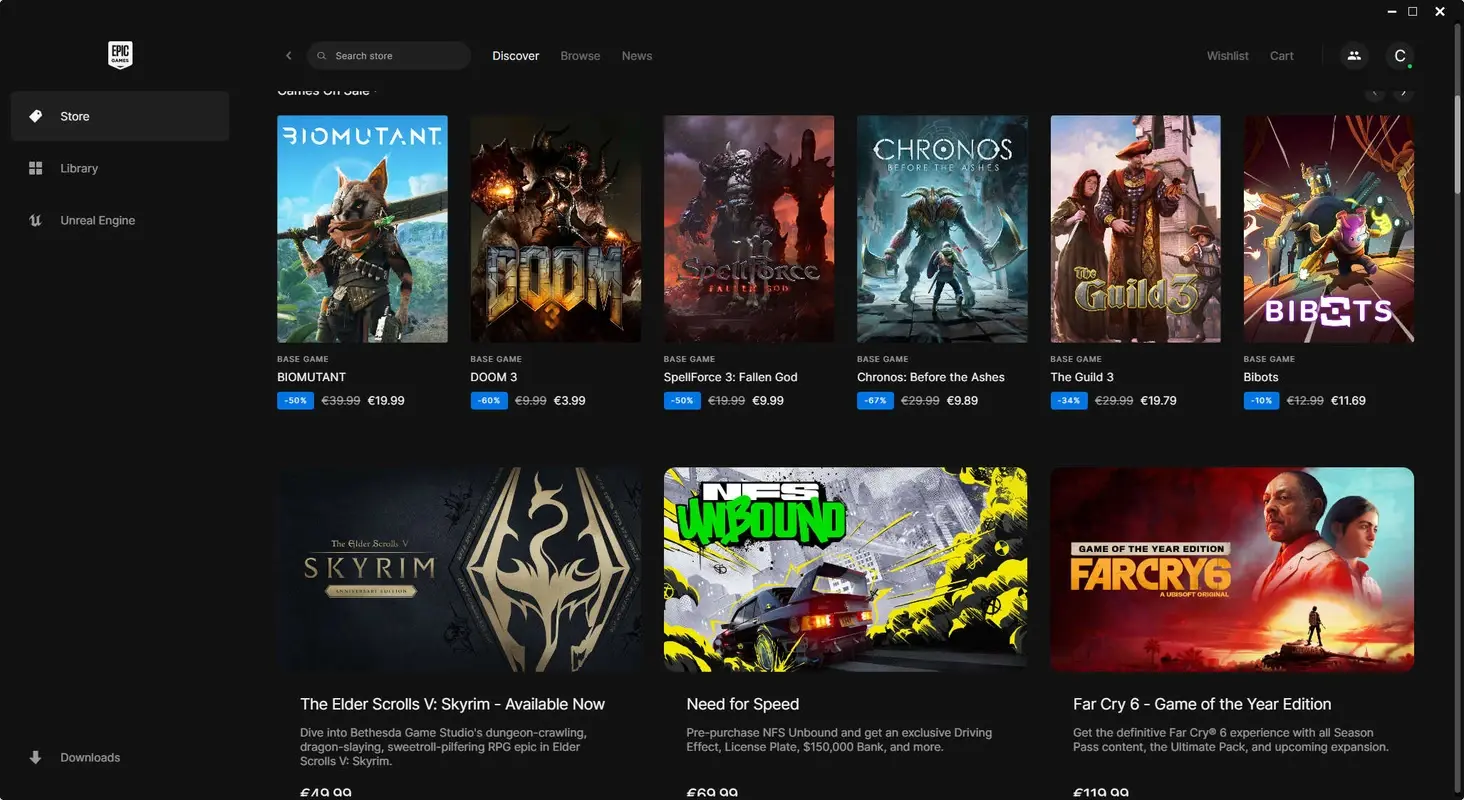Switch to the Browse tab
Screen dimensions: 1464x800
580,55
